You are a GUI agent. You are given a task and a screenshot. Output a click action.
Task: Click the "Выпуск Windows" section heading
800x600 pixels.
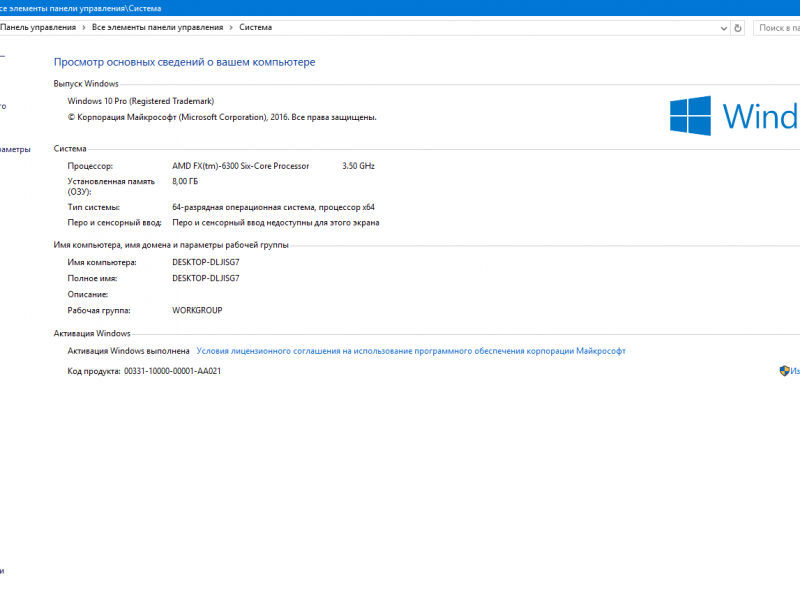tap(86, 84)
